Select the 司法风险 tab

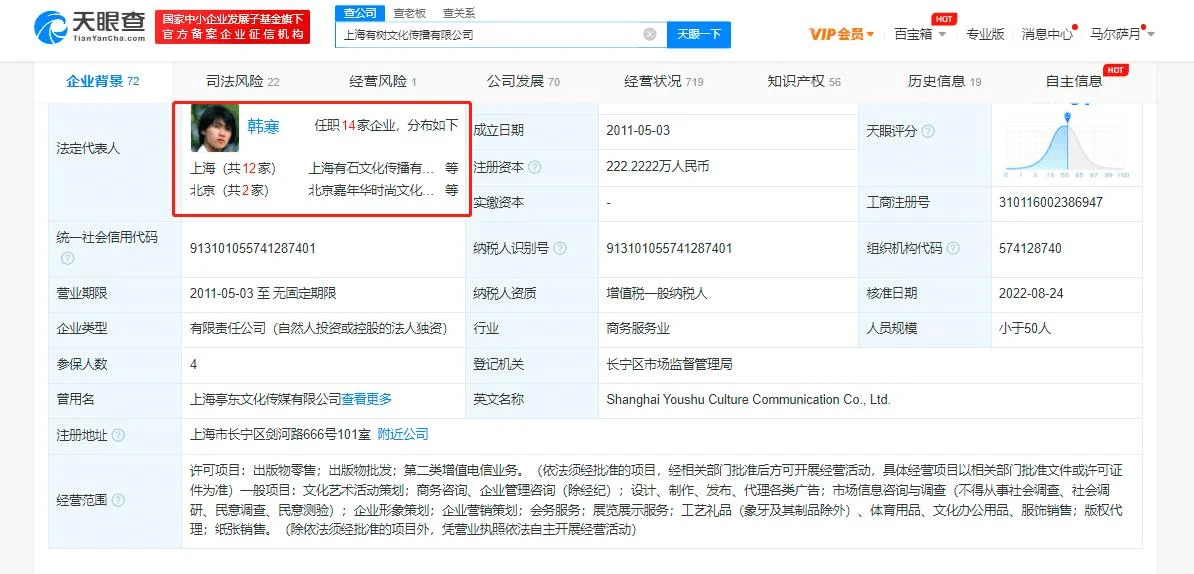pyautogui.click(x=243, y=81)
